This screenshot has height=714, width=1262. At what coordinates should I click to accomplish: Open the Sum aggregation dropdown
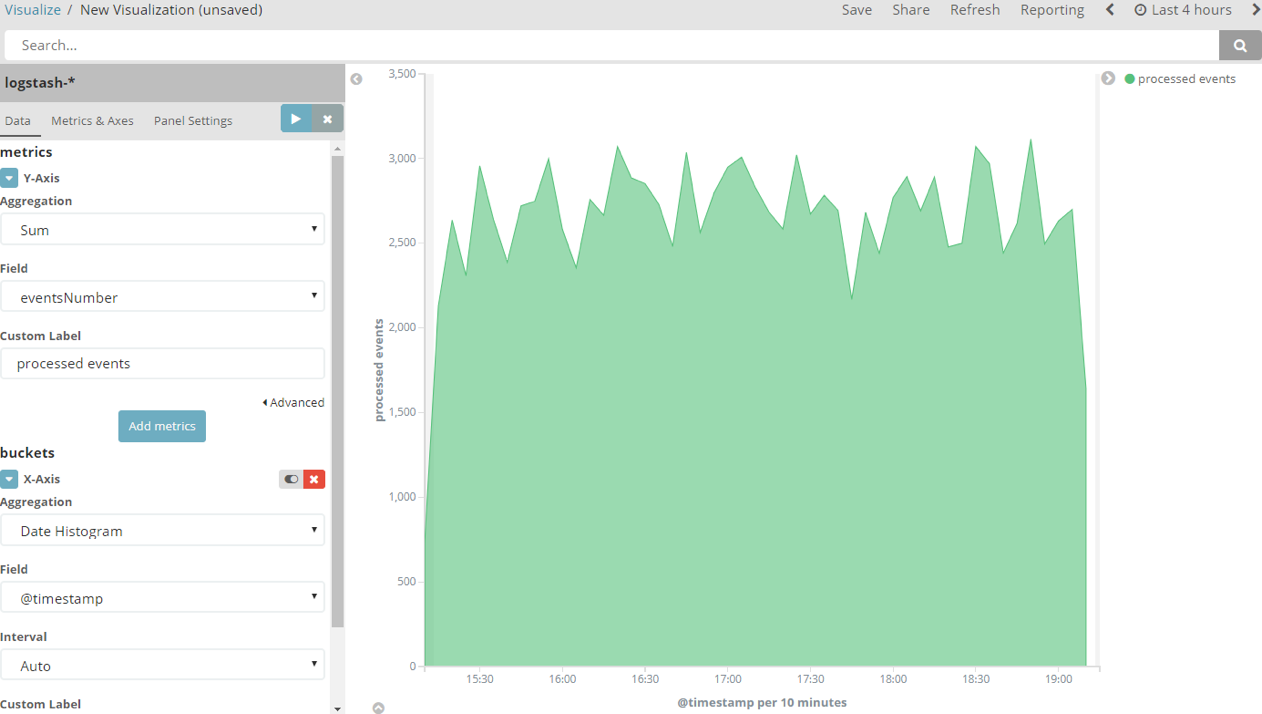(162, 229)
